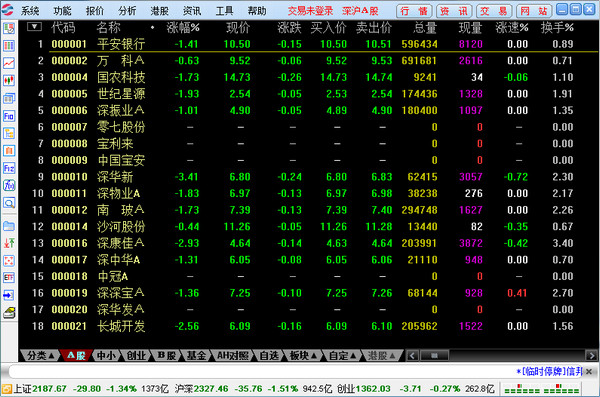Viewport: 600px width, 397px height.
Task: Open the 资讯 menu in menu bar
Action: click(192, 11)
